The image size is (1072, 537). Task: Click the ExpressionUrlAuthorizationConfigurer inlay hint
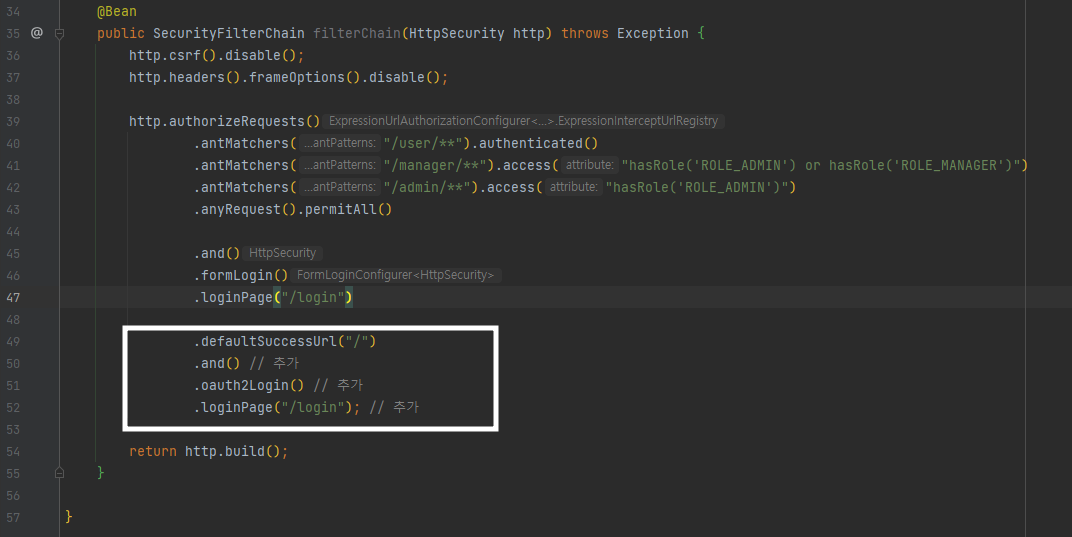click(x=523, y=121)
